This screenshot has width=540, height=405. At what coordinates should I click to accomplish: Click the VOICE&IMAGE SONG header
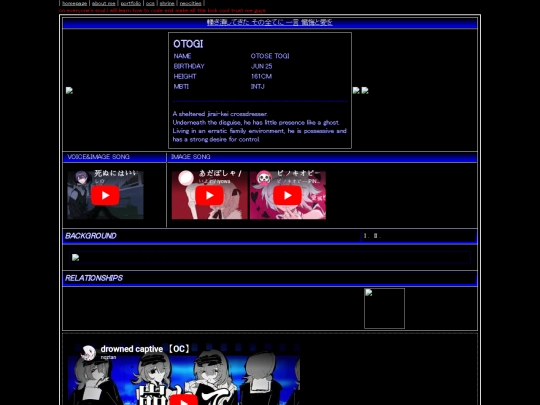point(98,157)
